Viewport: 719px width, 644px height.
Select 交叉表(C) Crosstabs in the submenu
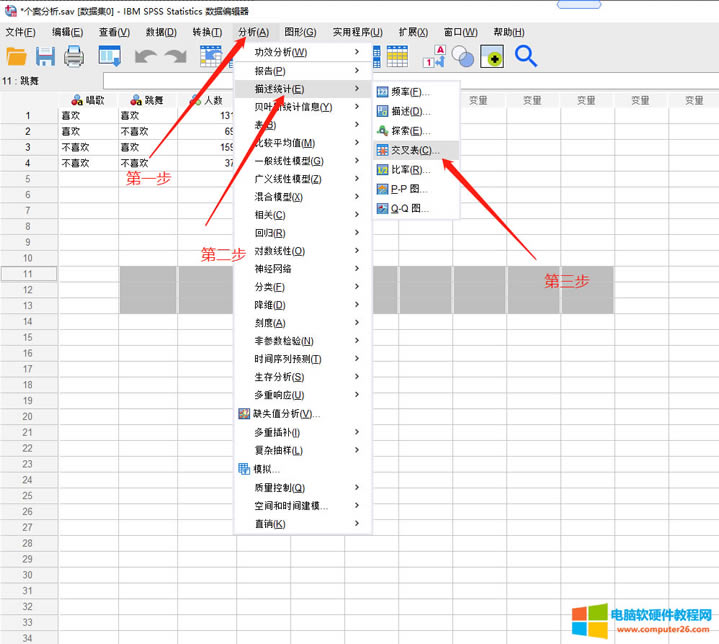pyautogui.click(x=413, y=150)
